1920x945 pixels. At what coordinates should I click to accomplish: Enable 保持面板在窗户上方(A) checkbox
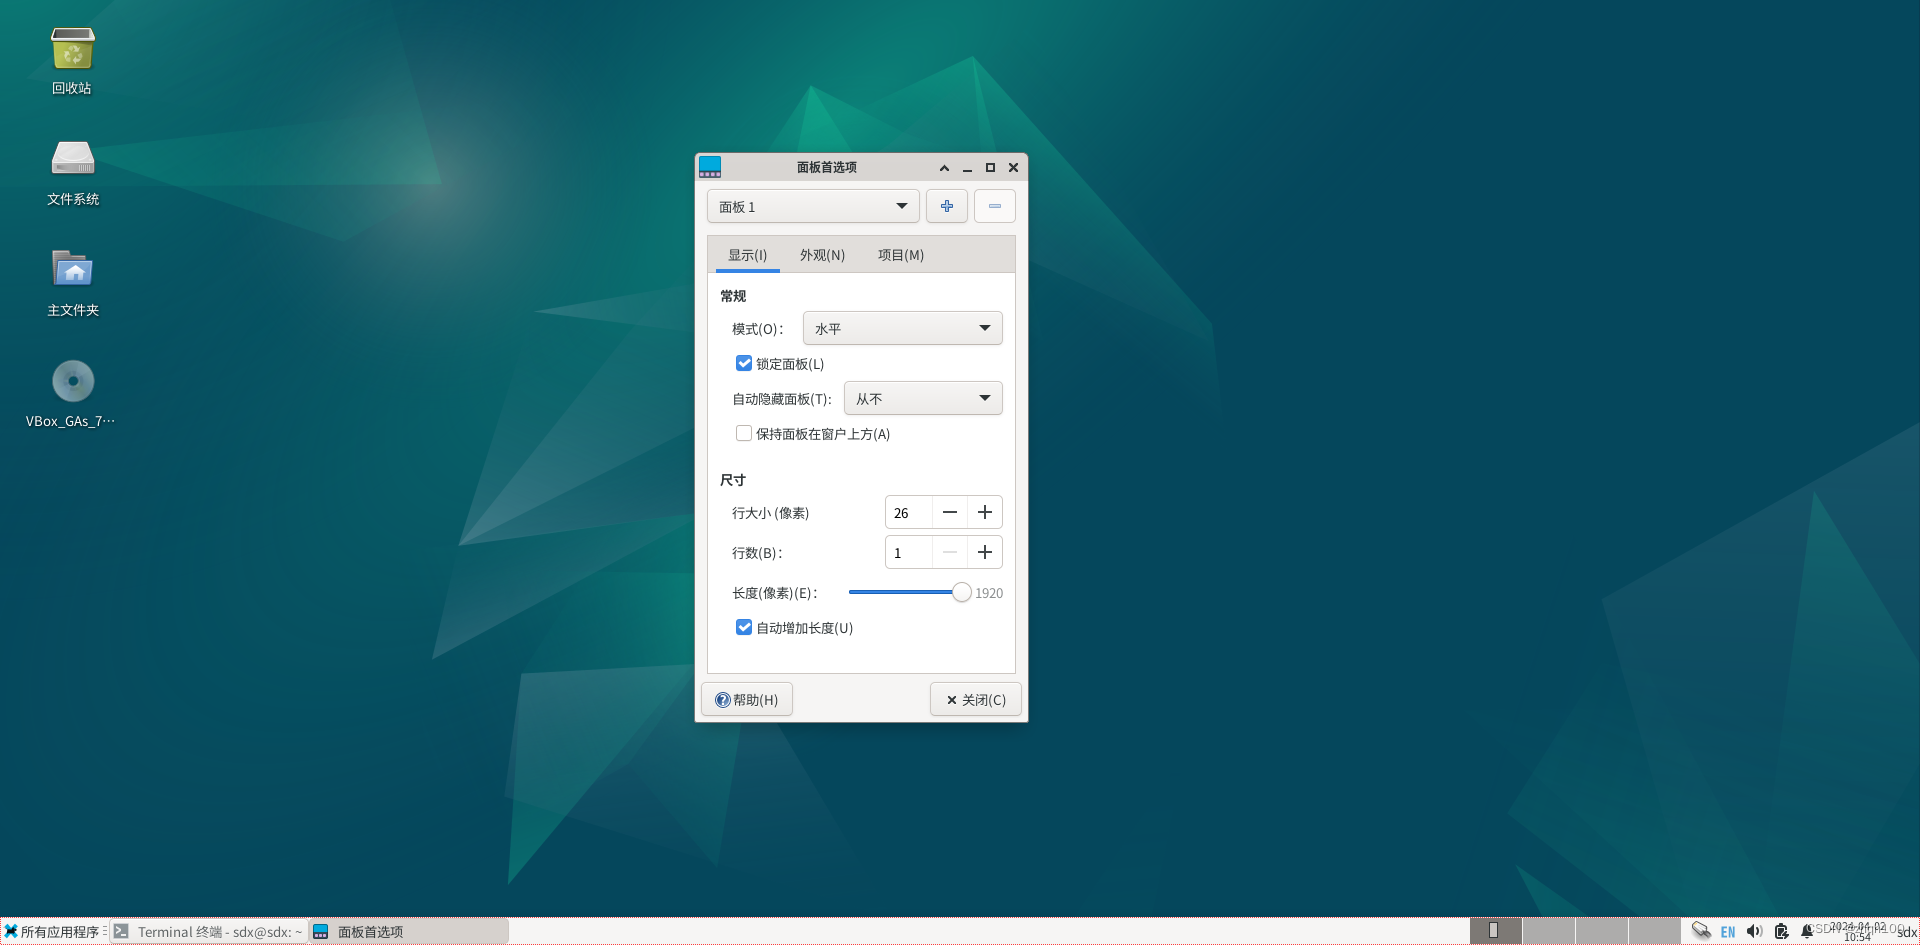tap(743, 433)
